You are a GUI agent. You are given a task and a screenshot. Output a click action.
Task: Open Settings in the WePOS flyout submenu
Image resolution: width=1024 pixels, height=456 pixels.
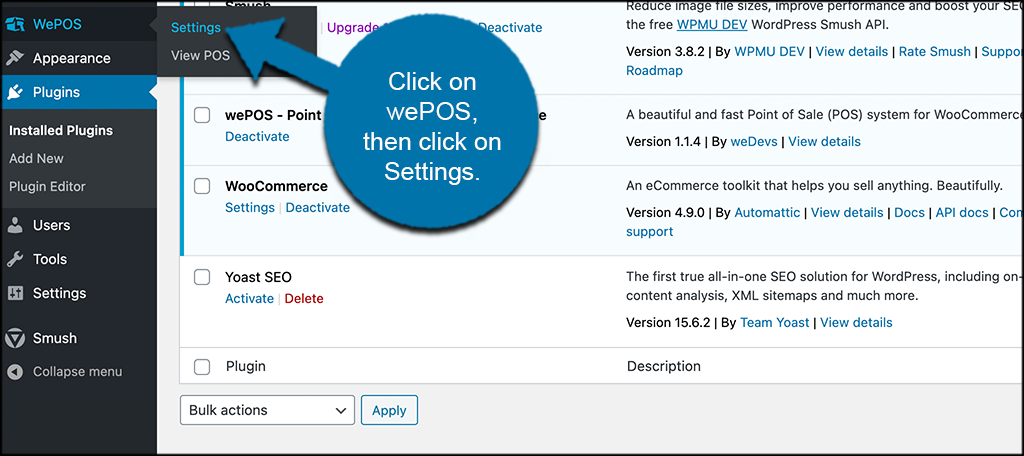point(196,28)
